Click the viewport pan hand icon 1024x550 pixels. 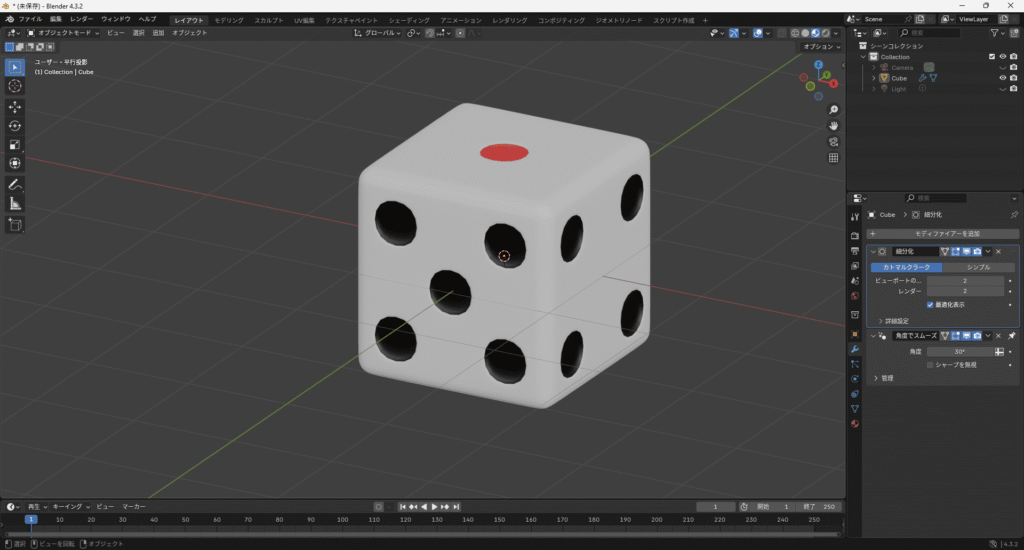(833, 125)
